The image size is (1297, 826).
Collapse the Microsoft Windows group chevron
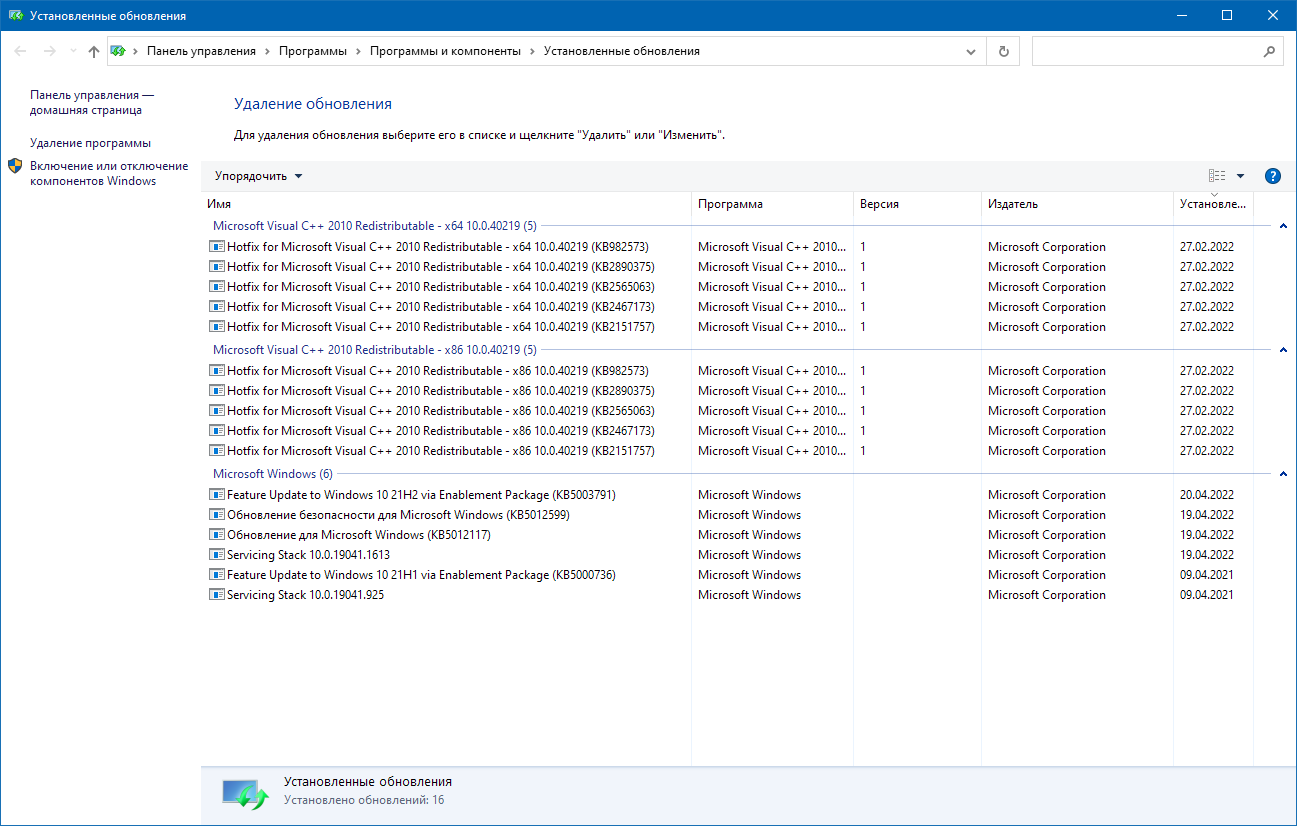(1283, 474)
